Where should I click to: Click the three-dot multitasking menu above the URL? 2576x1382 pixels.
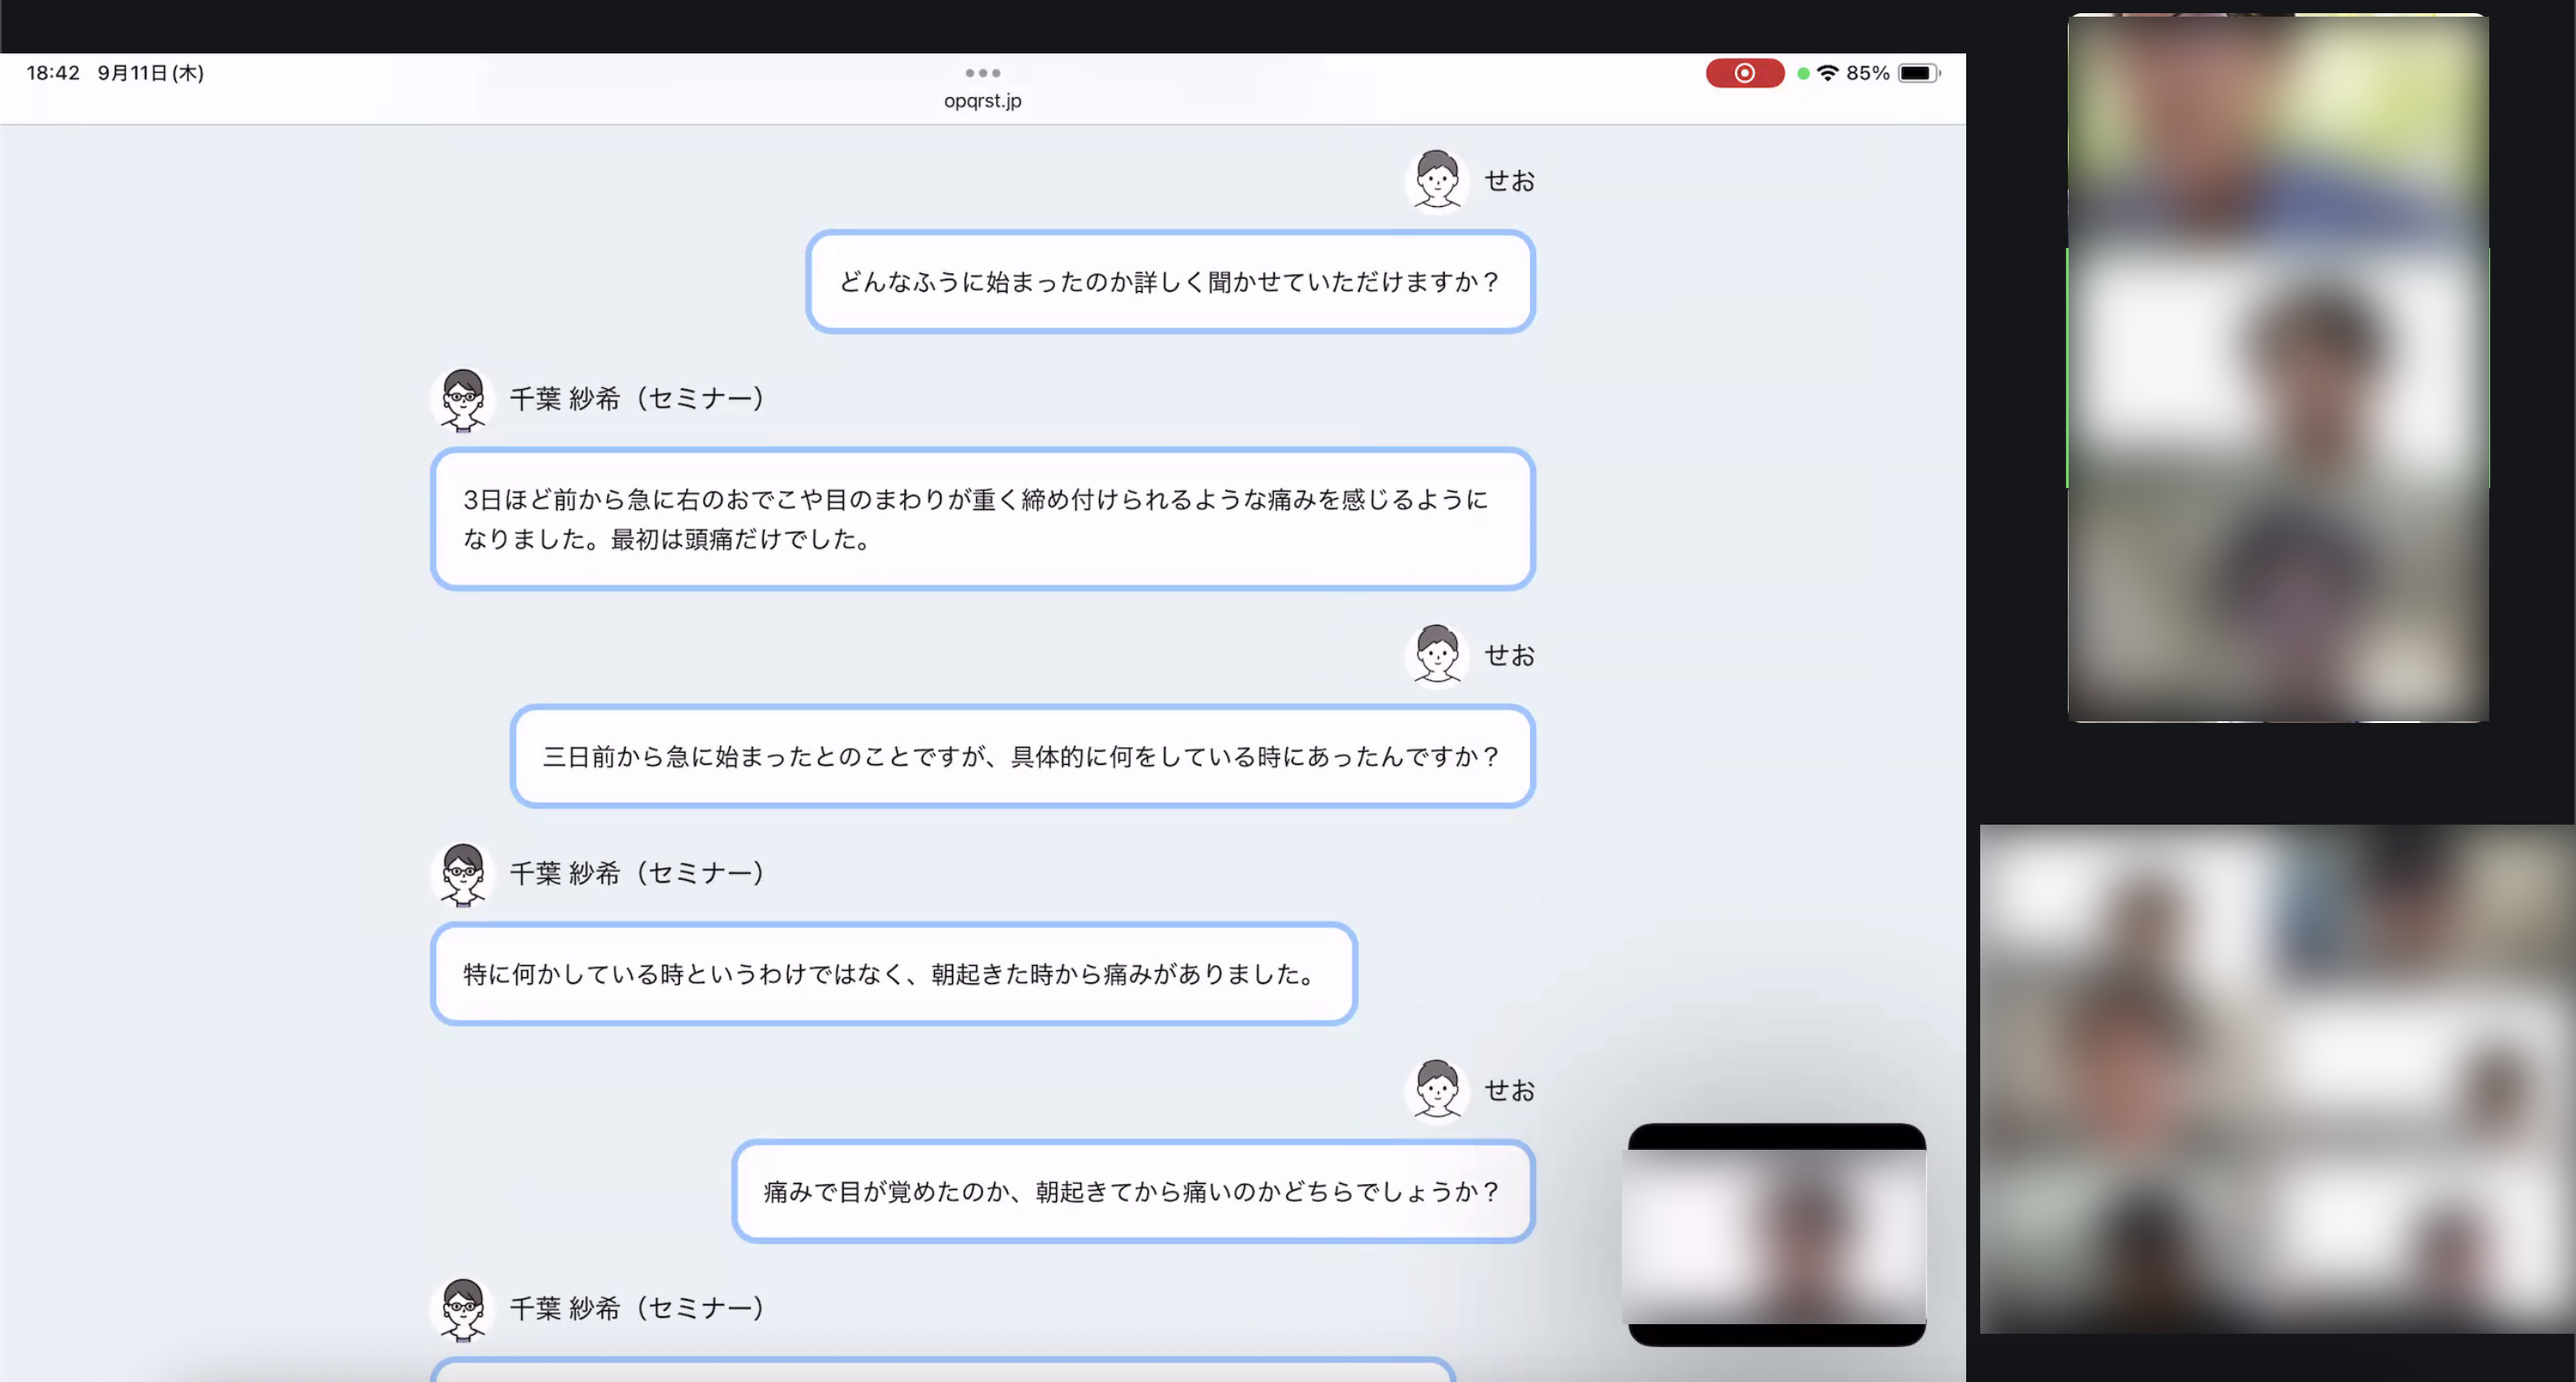tap(982, 73)
